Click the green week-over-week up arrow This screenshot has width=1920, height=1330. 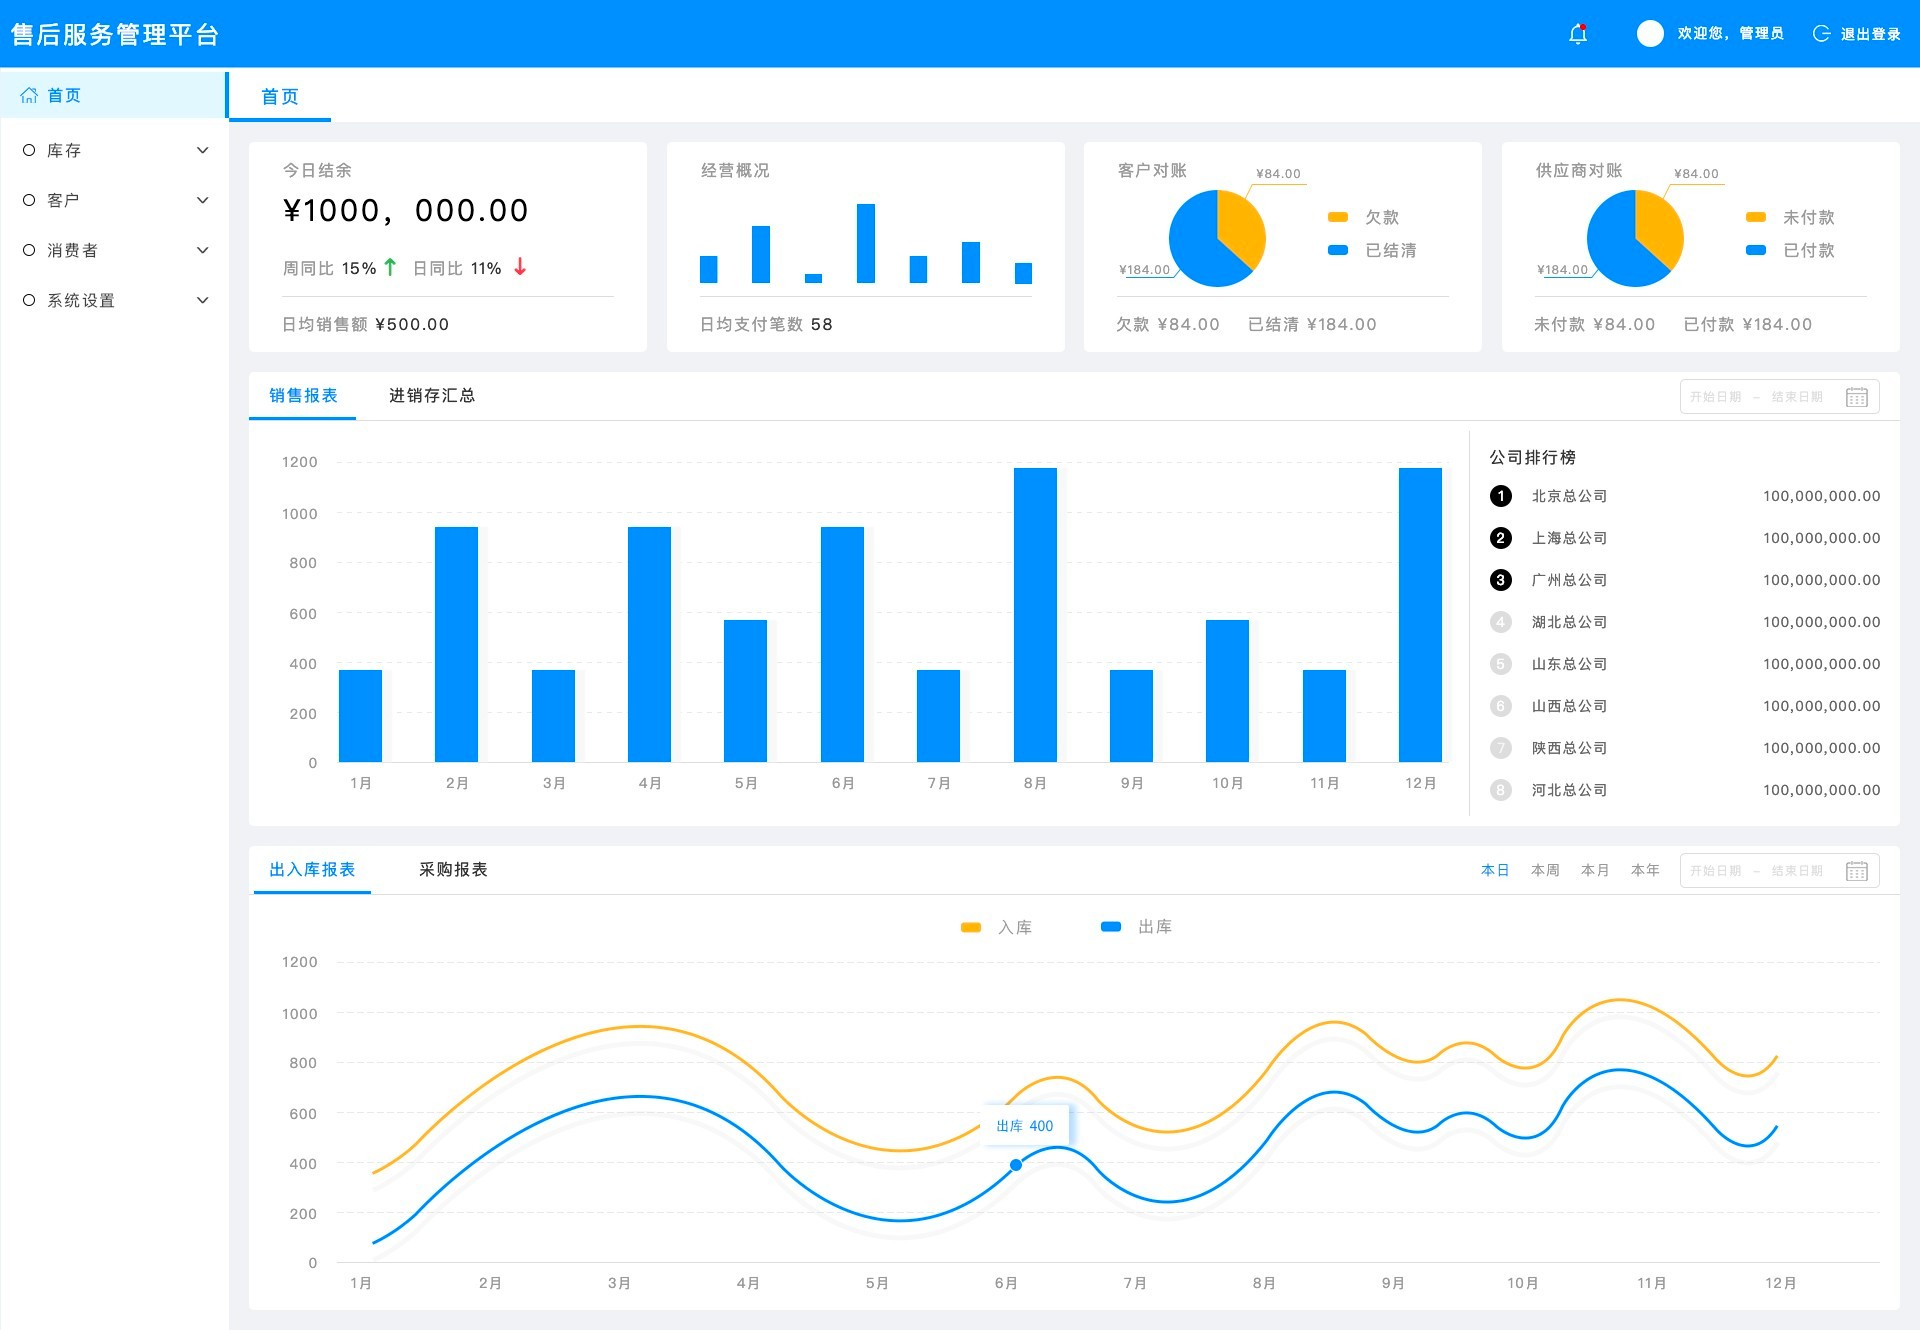coord(390,267)
